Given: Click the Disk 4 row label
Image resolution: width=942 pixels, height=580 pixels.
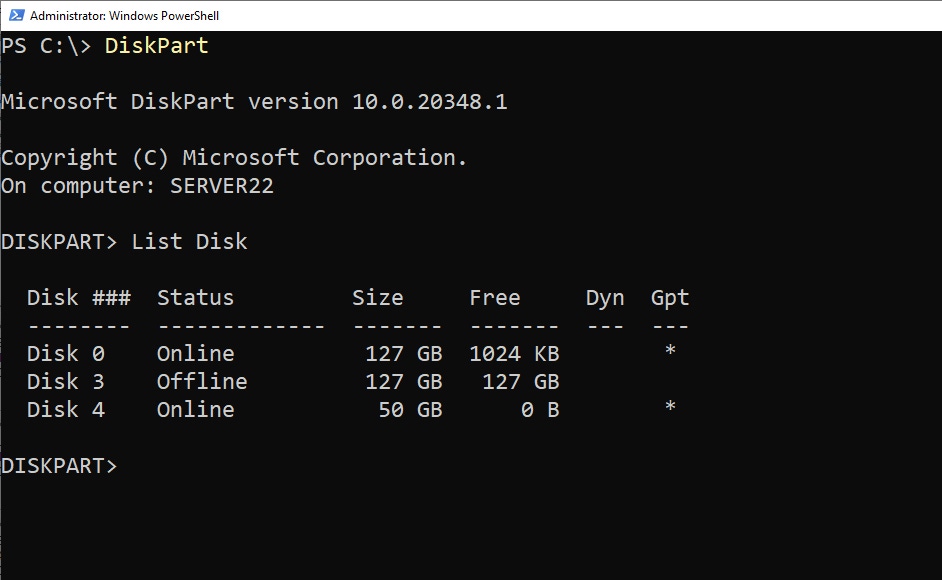Looking at the screenshot, I should click(x=66, y=410).
